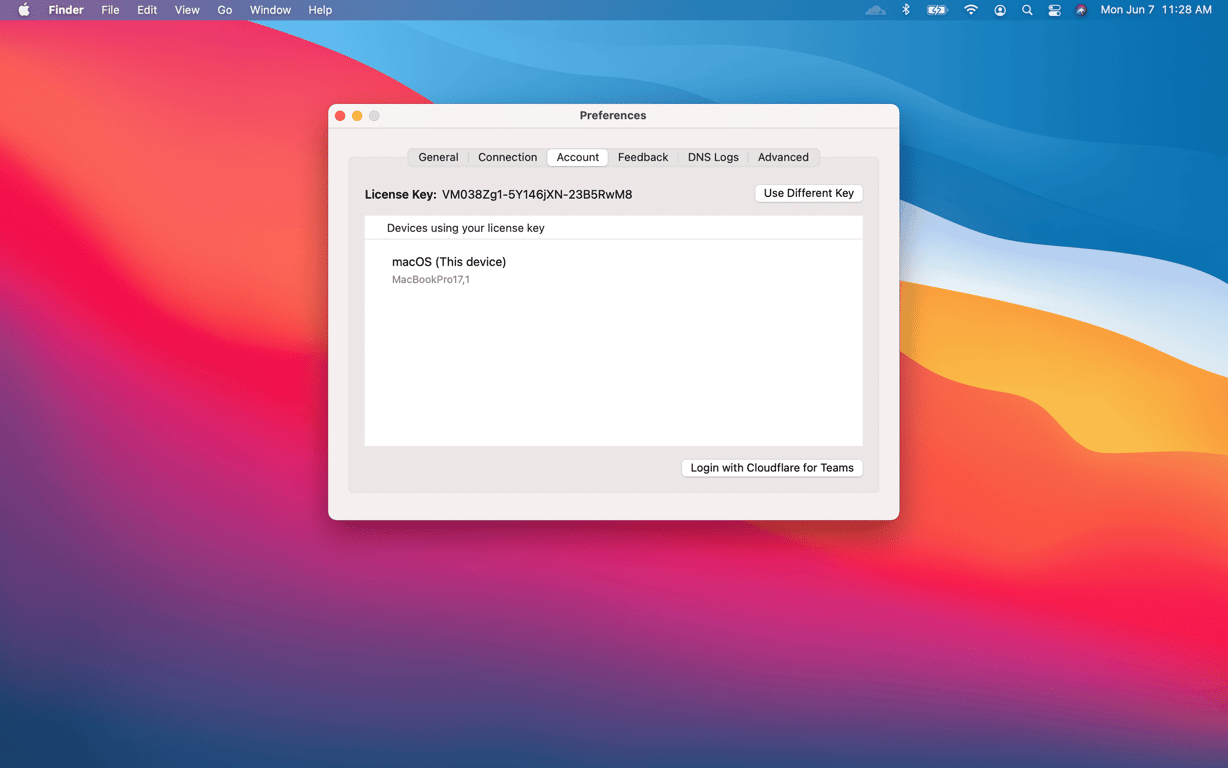The image size is (1228, 768).
Task: Click the user account menu bar icon
Action: (999, 10)
